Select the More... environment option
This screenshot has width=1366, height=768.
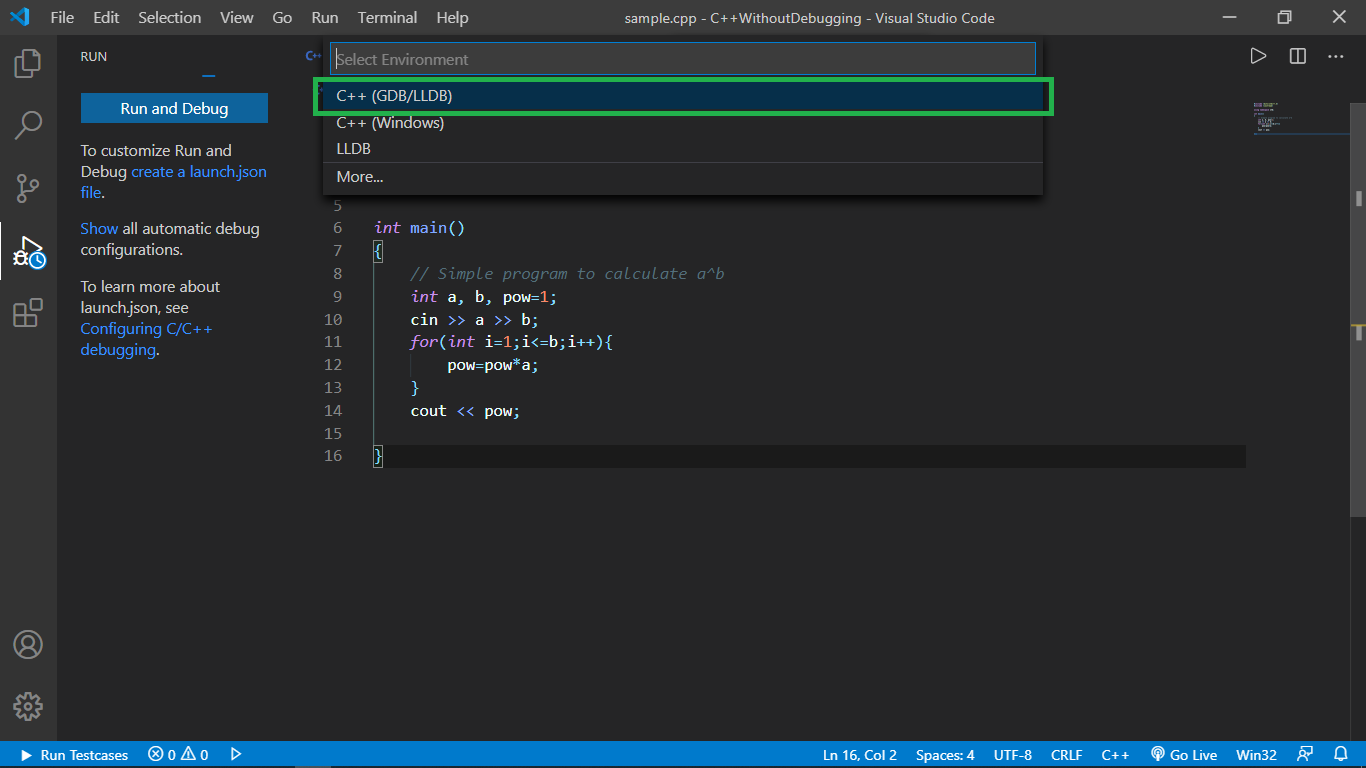(683, 177)
